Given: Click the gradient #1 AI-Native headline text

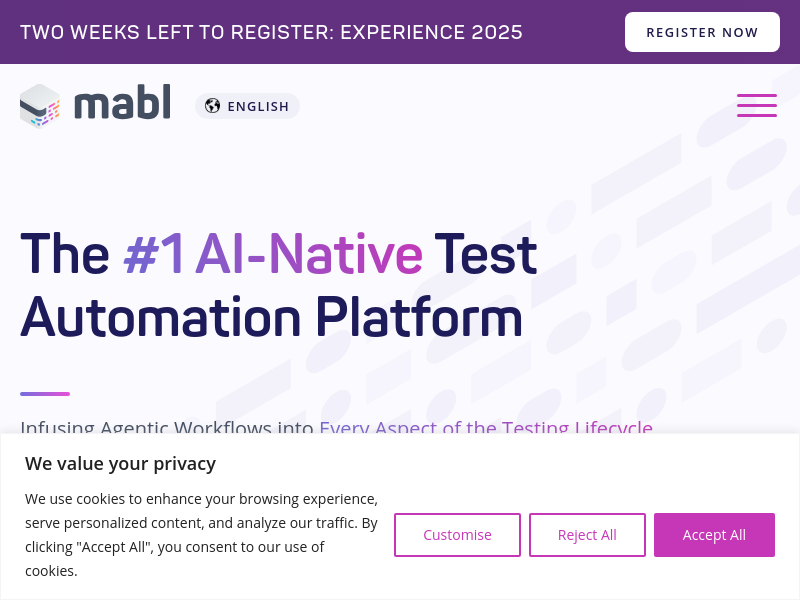Looking at the screenshot, I should (x=272, y=253).
